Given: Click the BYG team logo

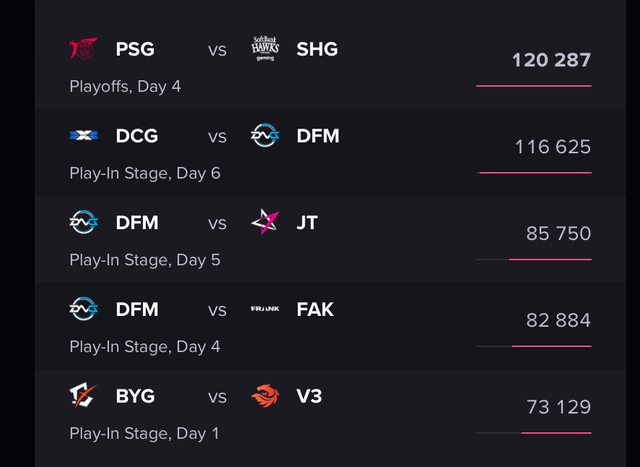Looking at the screenshot, I should 83,396.
